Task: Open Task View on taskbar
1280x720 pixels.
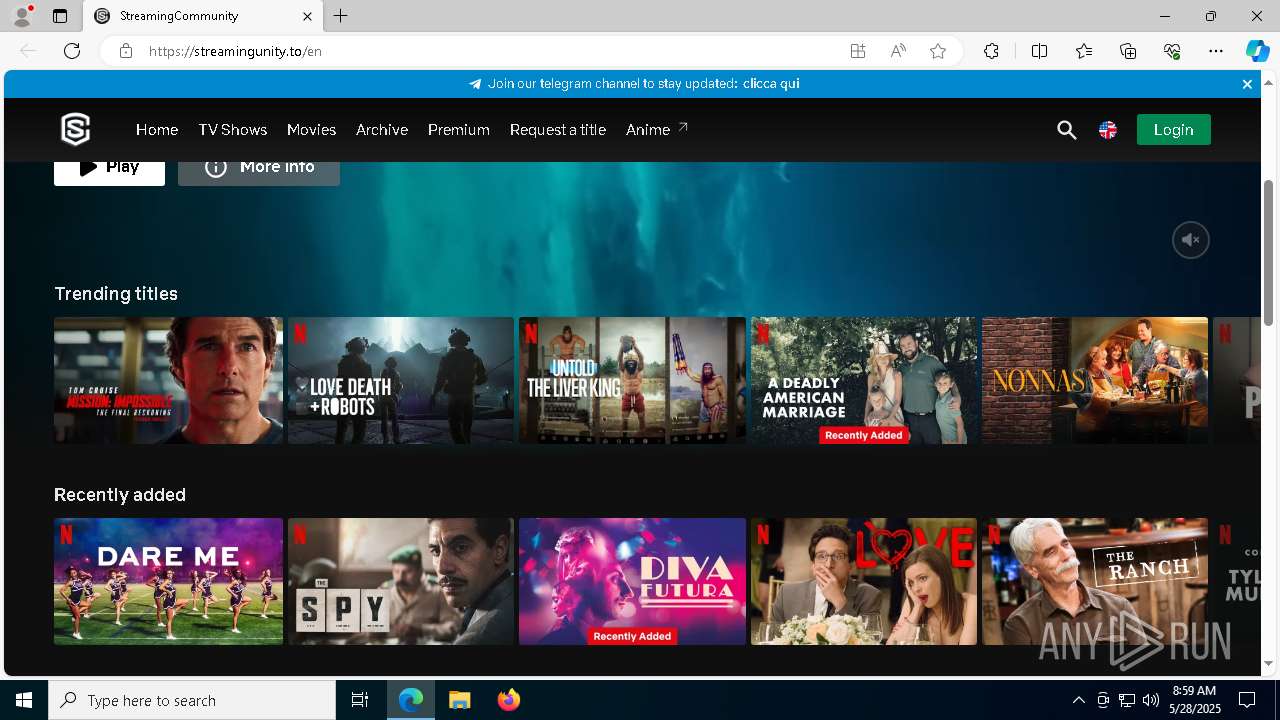Action: pyautogui.click(x=360, y=700)
